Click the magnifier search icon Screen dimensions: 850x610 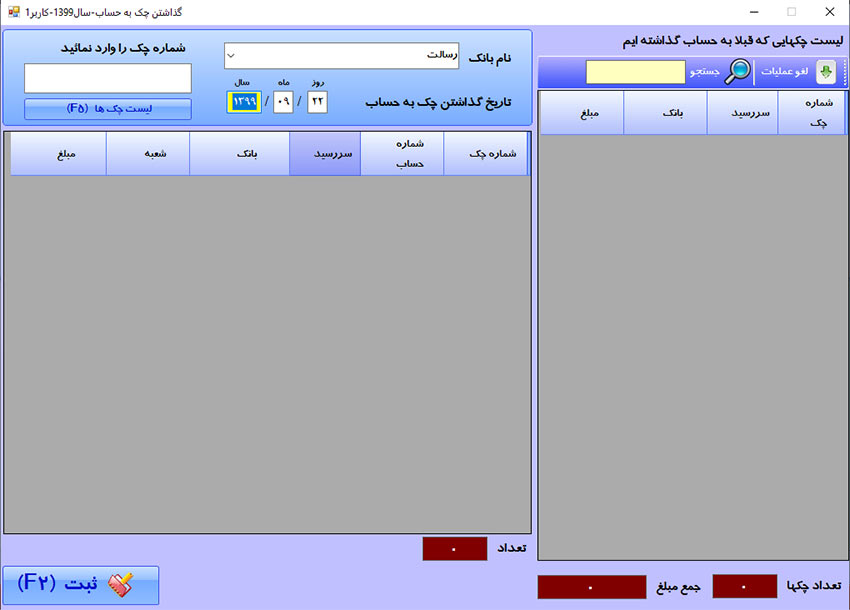[738, 71]
